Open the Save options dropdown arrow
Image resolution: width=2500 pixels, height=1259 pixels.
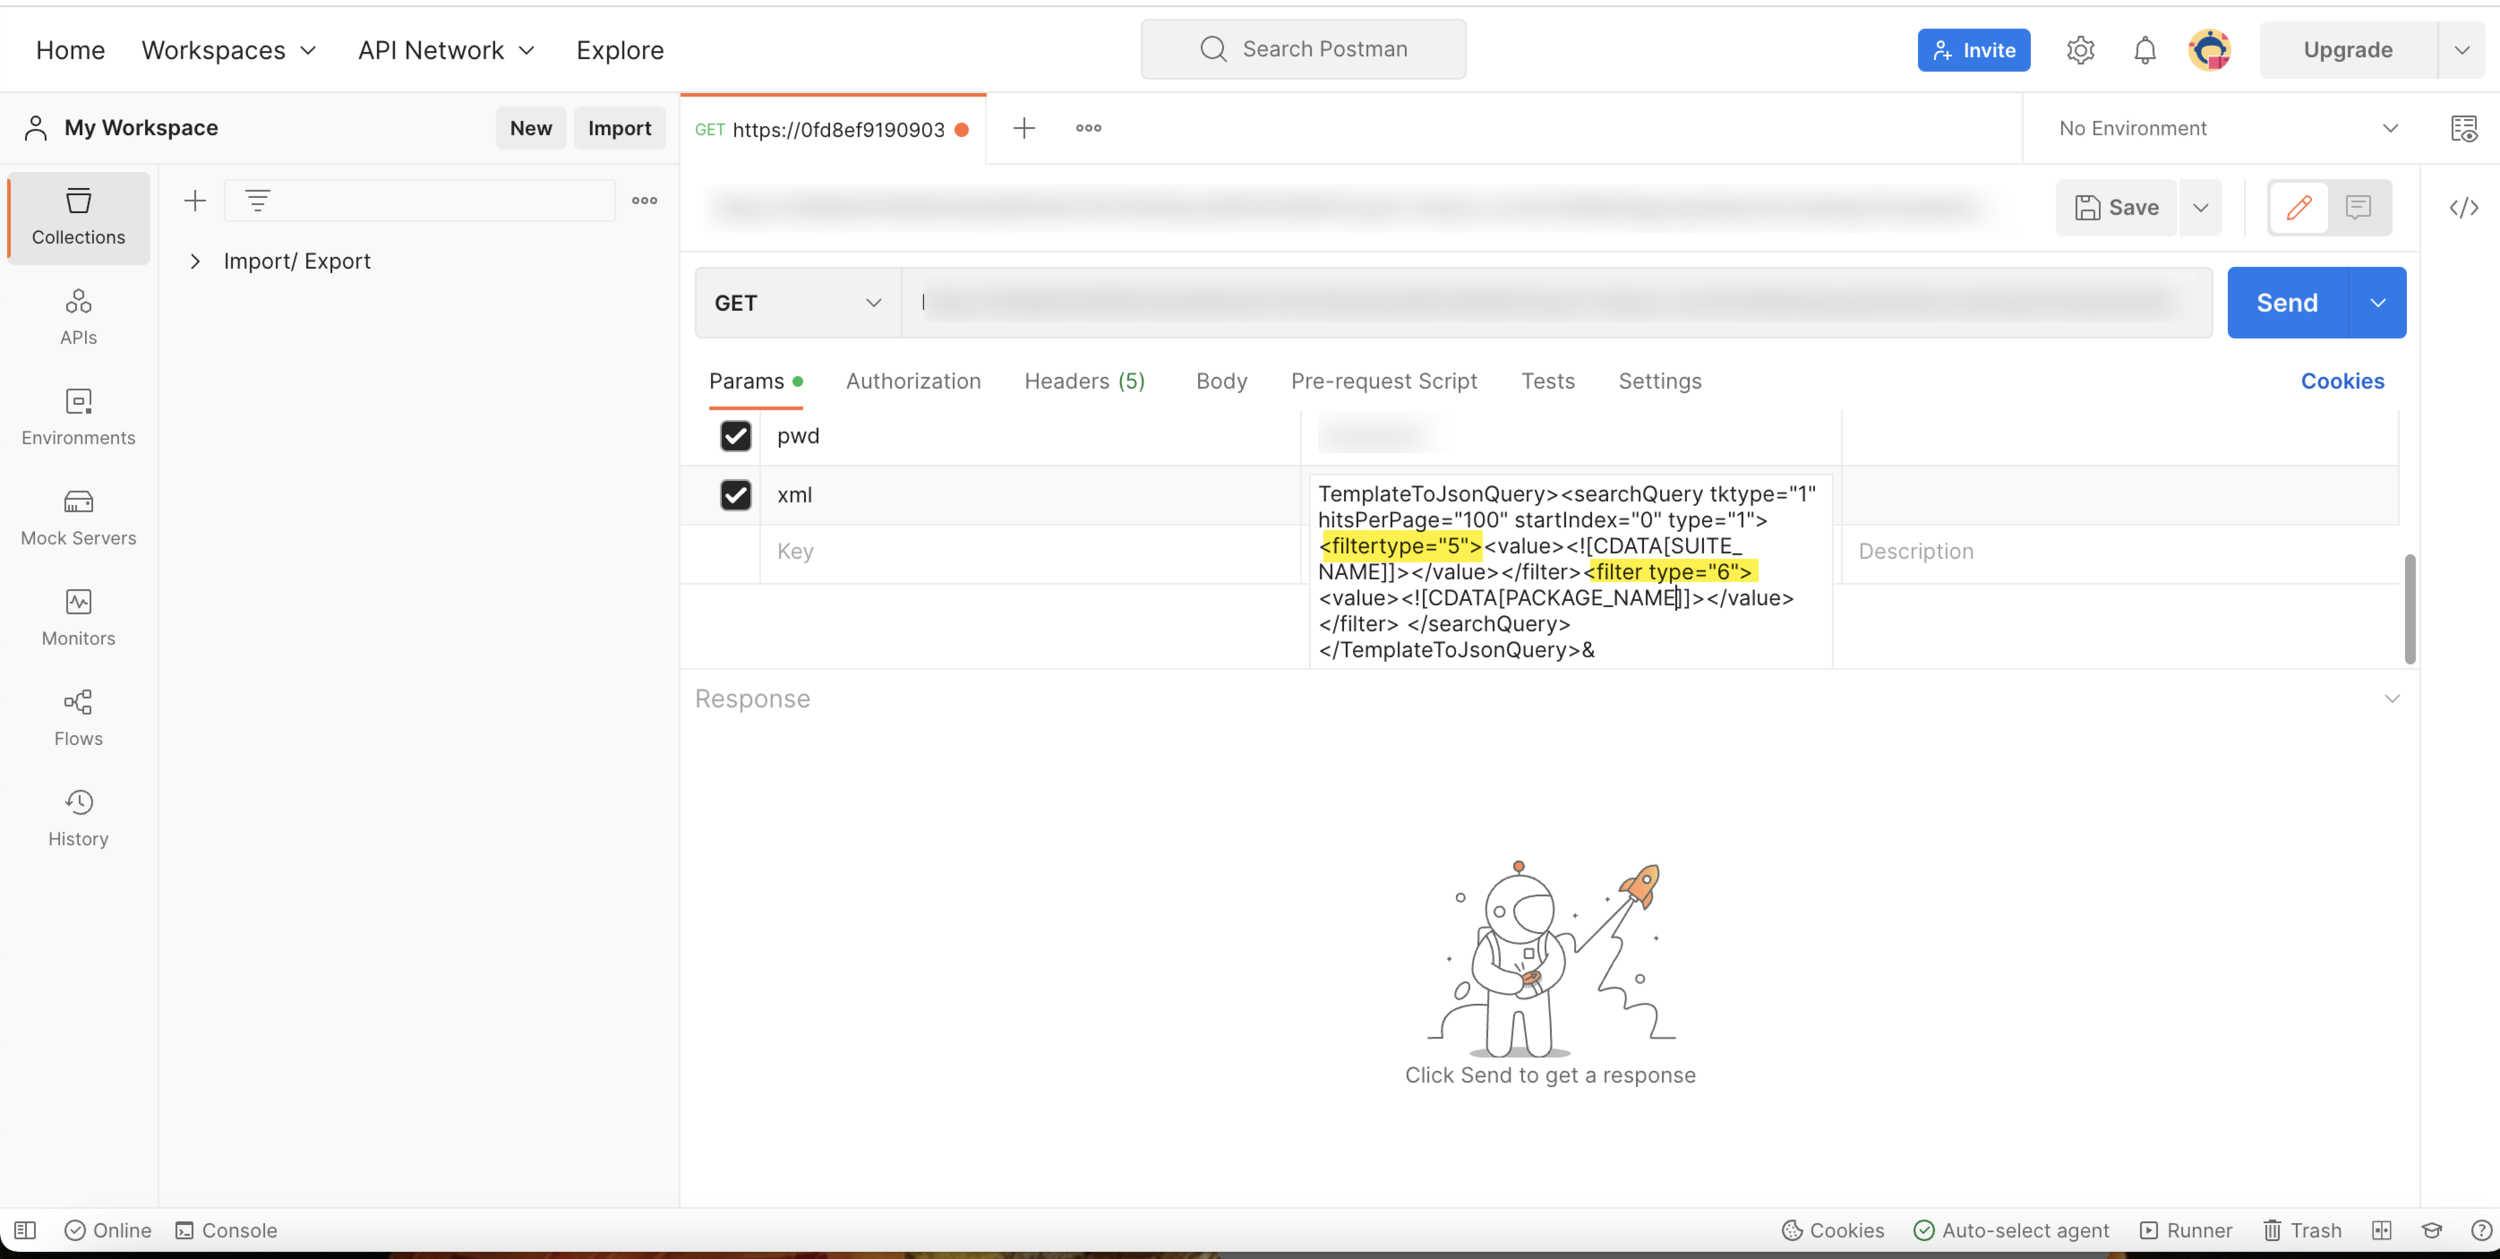tap(2200, 208)
